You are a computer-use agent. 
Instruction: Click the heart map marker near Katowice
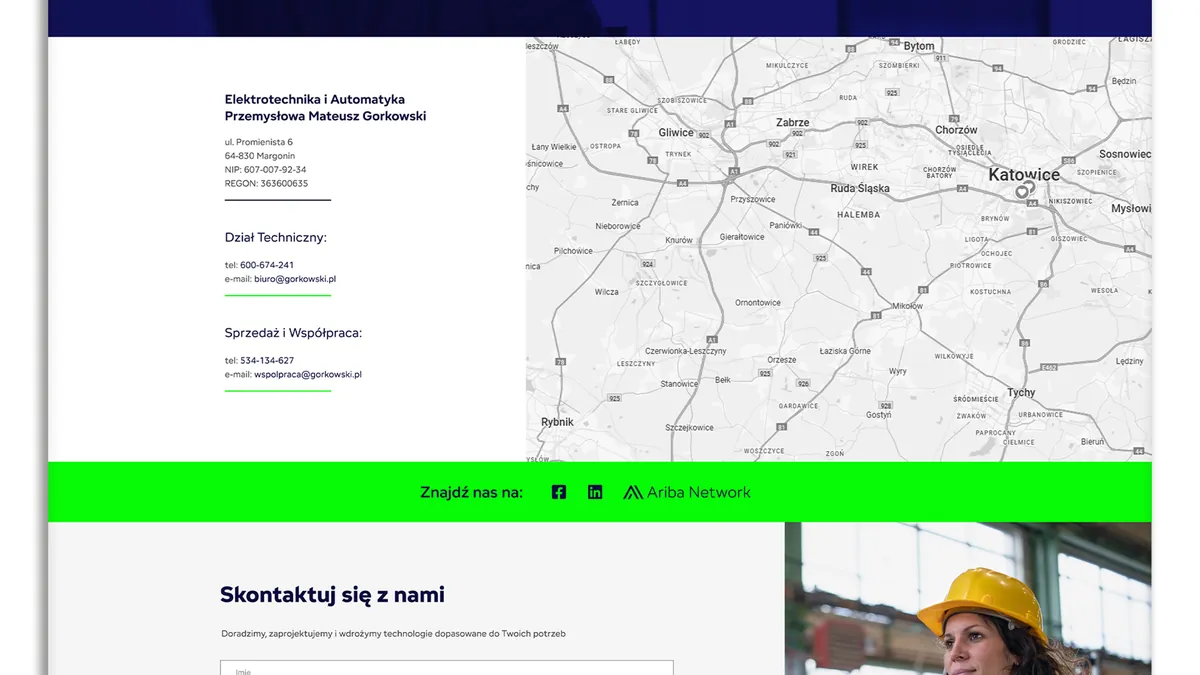click(x=1024, y=191)
